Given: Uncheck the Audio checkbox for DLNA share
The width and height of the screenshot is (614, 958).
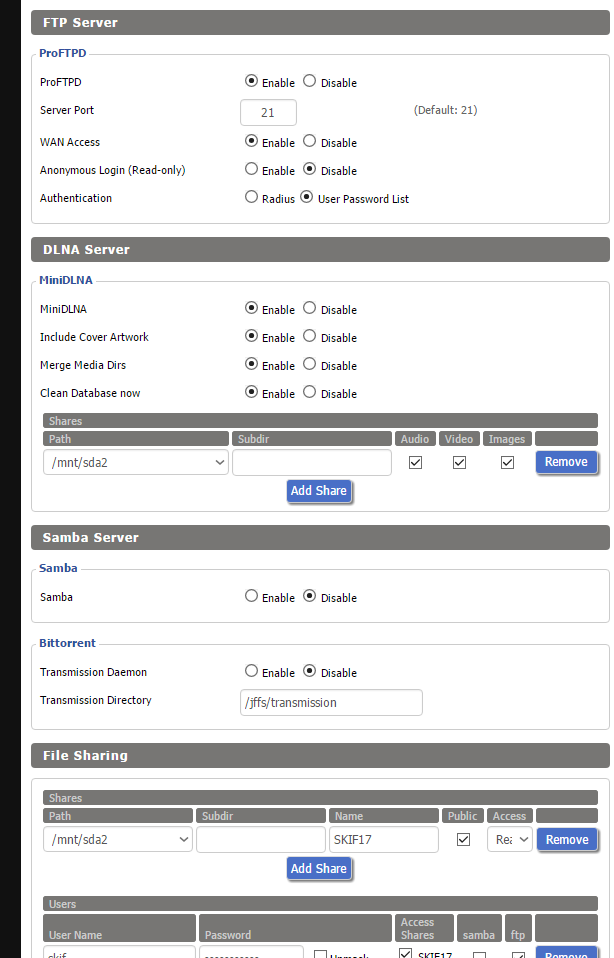Looking at the screenshot, I should click(x=415, y=462).
